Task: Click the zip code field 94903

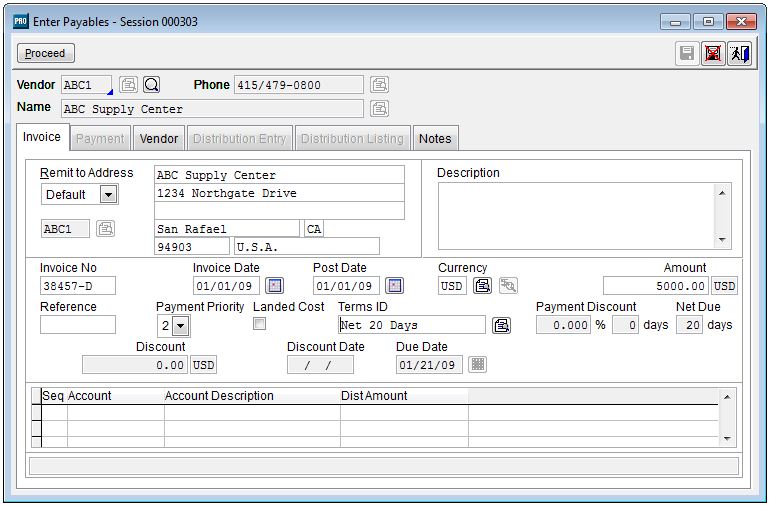Action: point(192,247)
